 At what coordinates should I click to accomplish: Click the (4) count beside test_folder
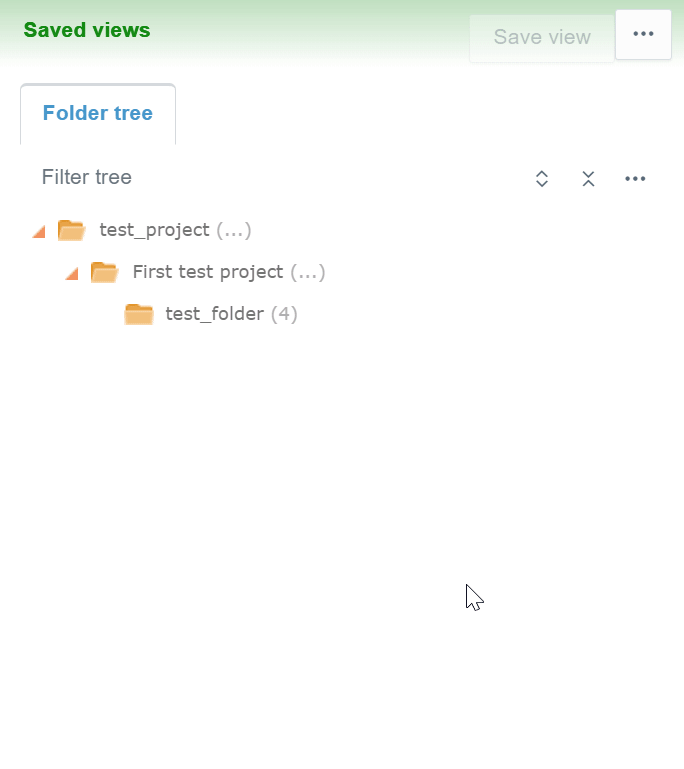pos(284,314)
